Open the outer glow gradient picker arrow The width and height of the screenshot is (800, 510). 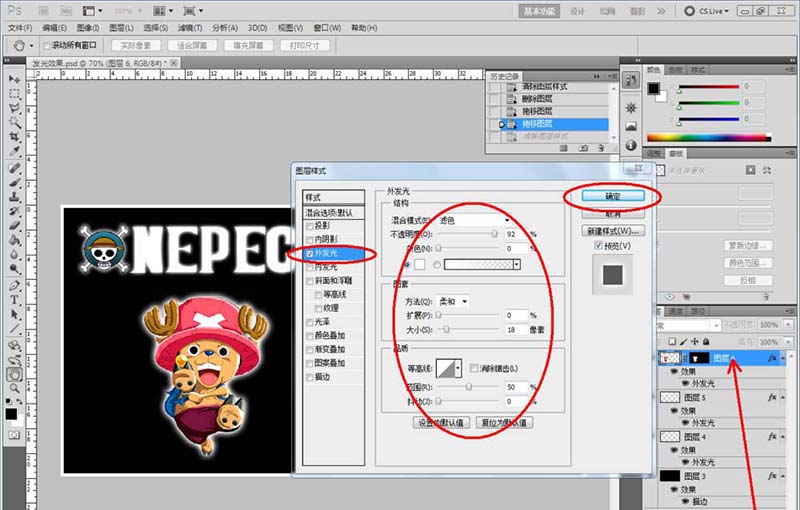(x=517, y=265)
